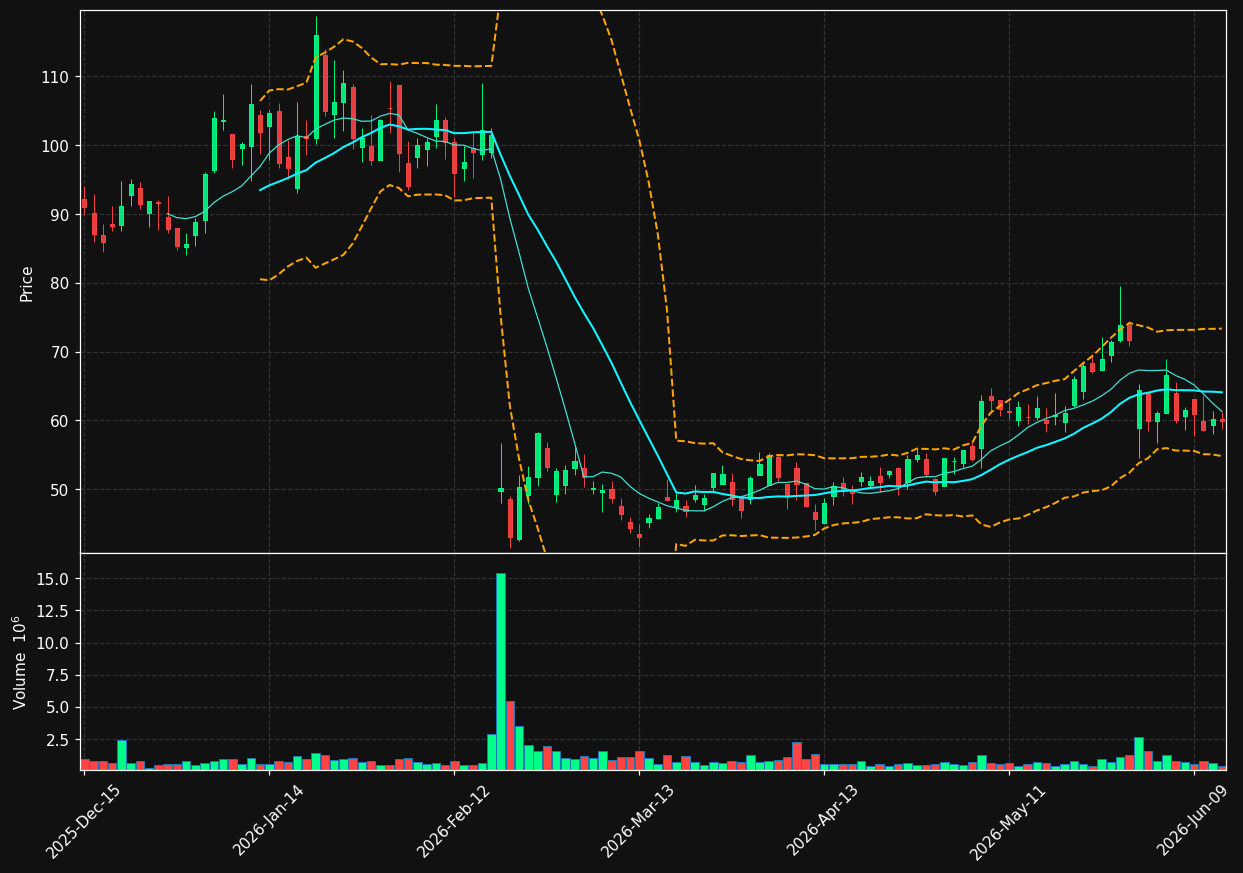Click the tall red volume bar after the spike
This screenshot has height=873, width=1243.
click(510, 735)
